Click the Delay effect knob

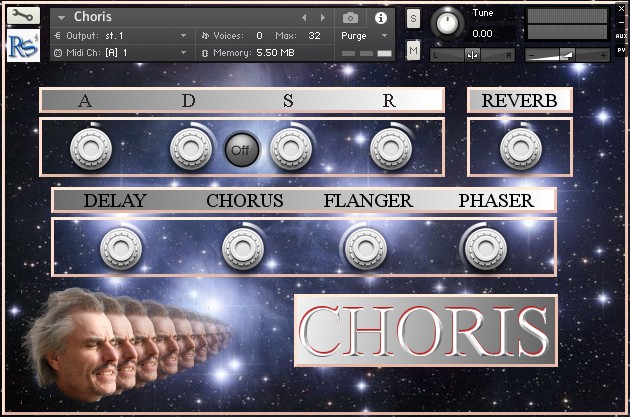[122, 246]
